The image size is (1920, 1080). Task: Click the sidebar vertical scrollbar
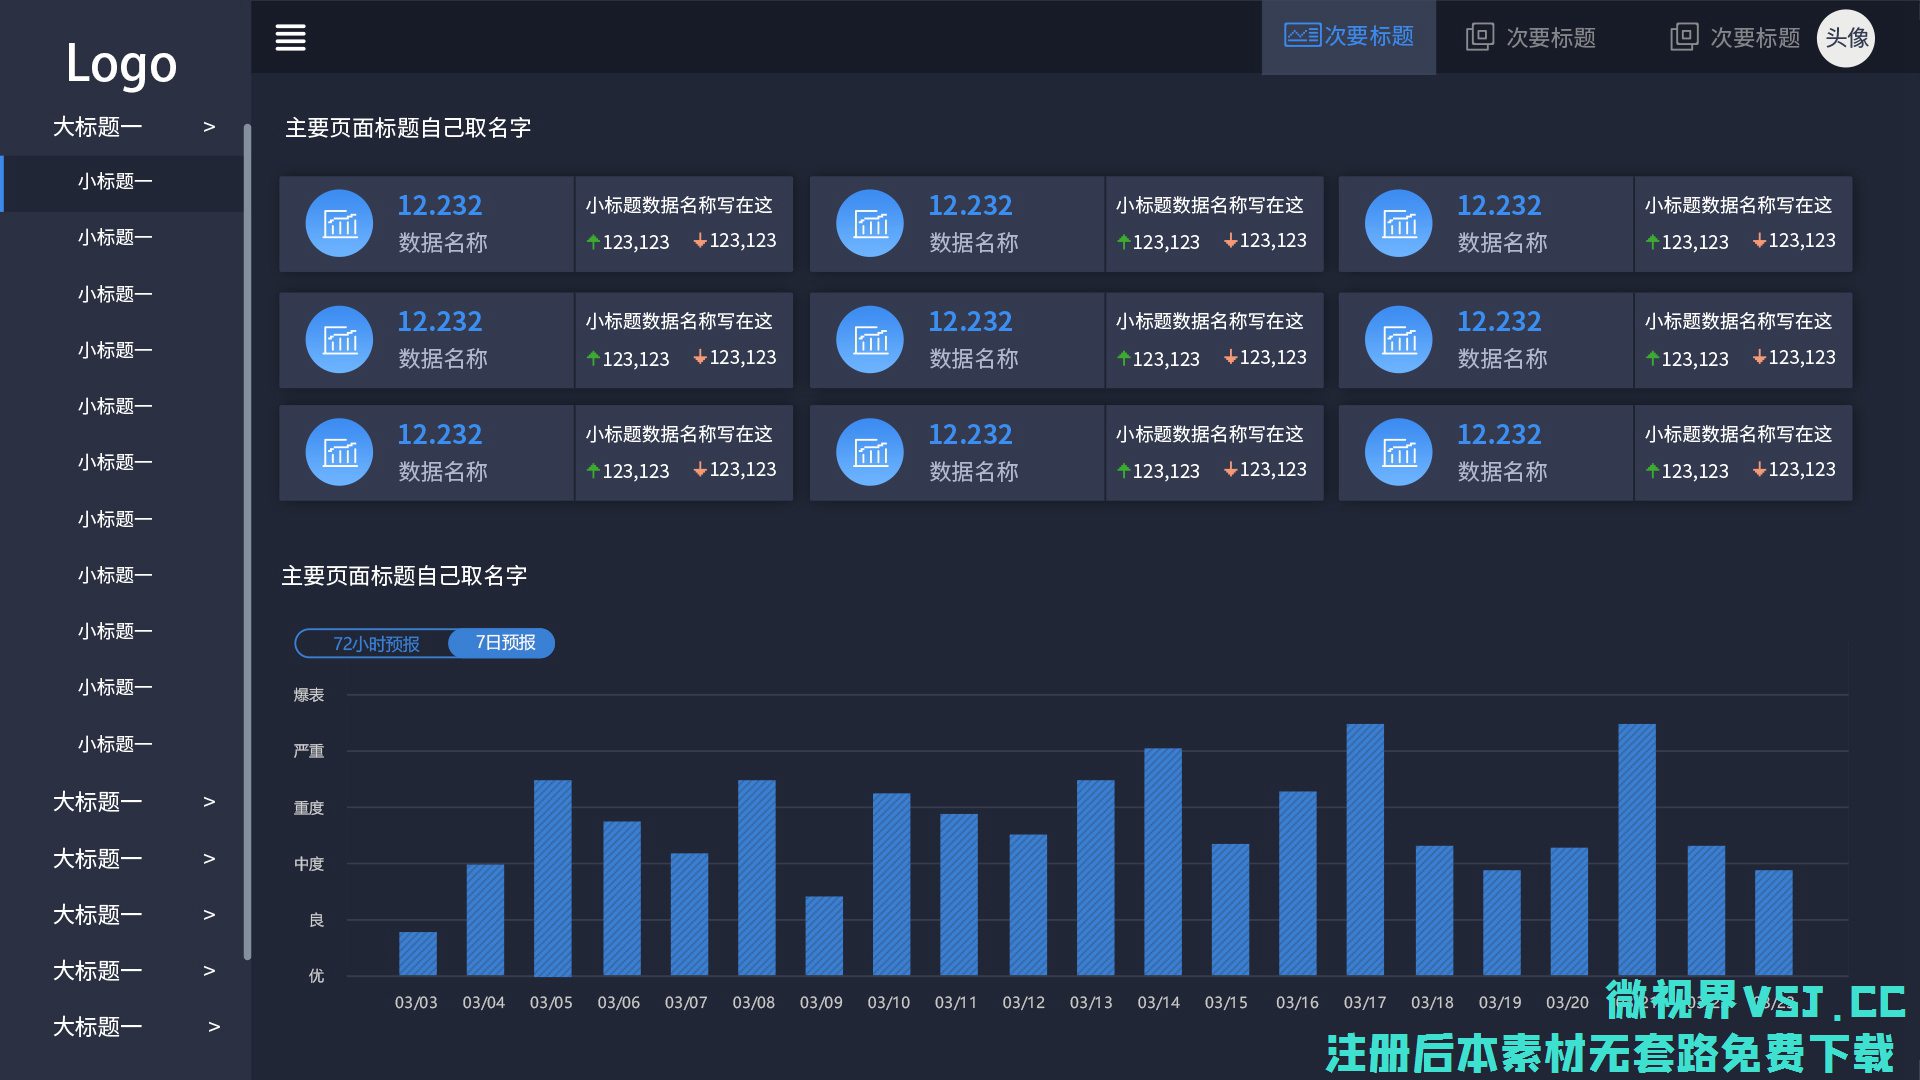point(247,540)
